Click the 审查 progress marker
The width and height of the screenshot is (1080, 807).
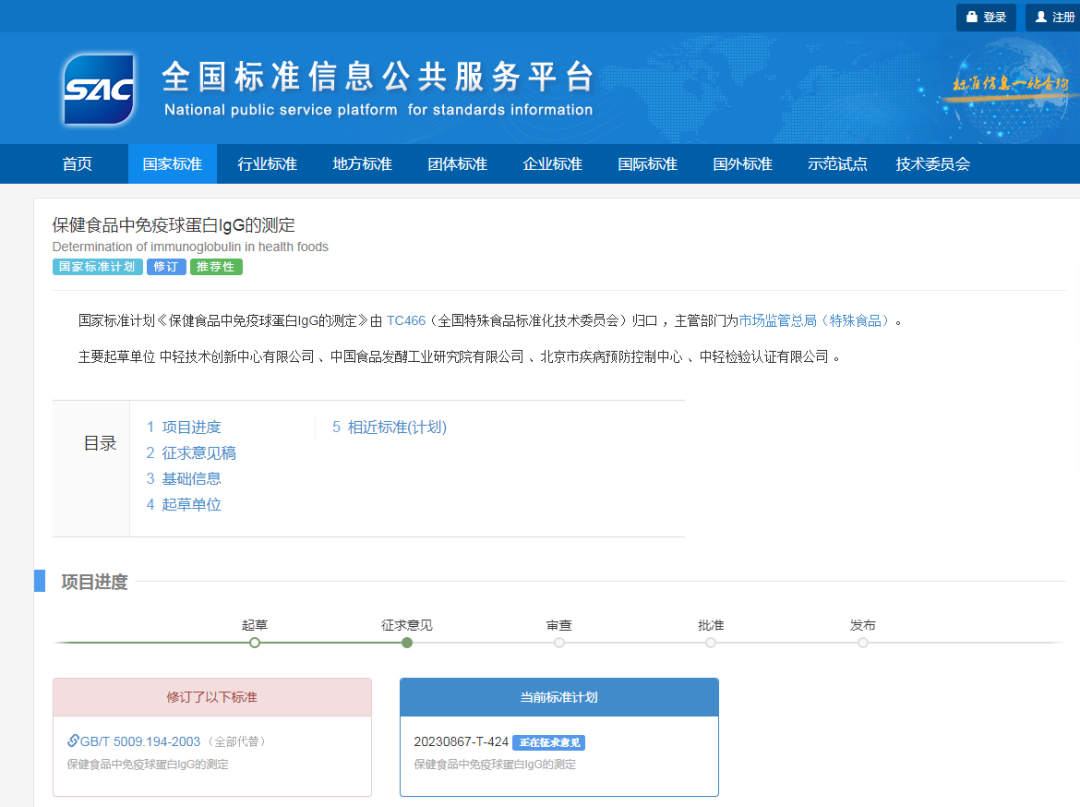[559, 642]
